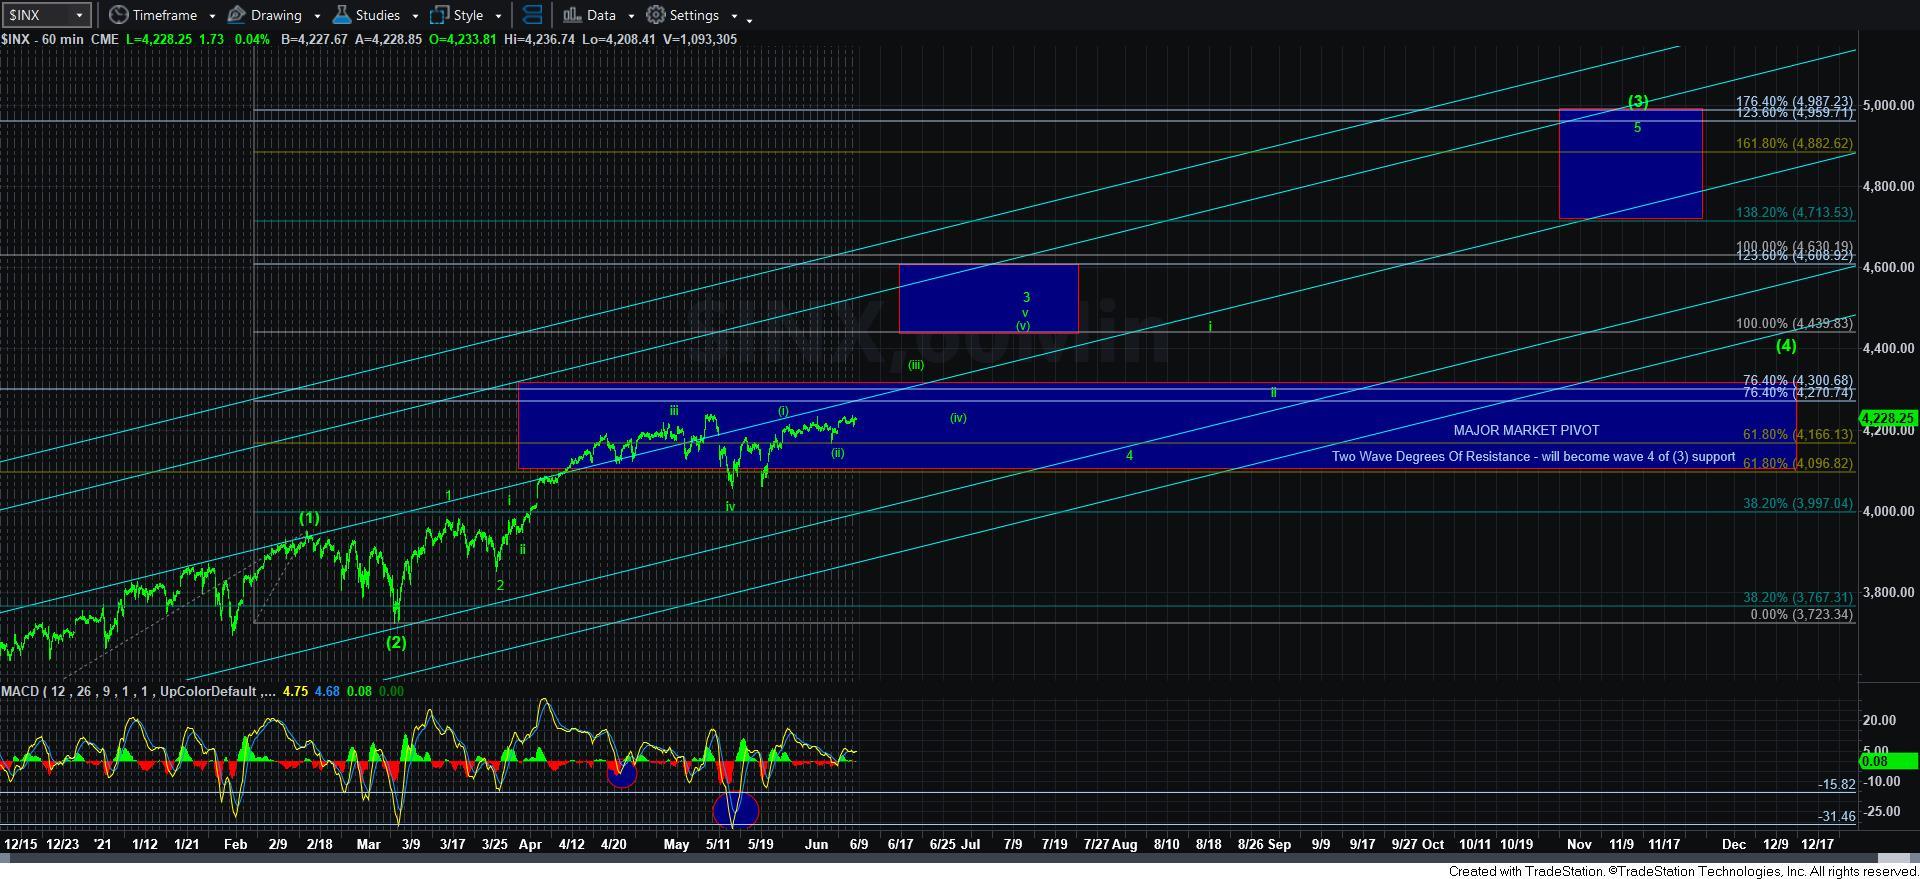Click the volume V=1,093,305 in status line
Screen dimensions: 1920x879
[x=699, y=39]
